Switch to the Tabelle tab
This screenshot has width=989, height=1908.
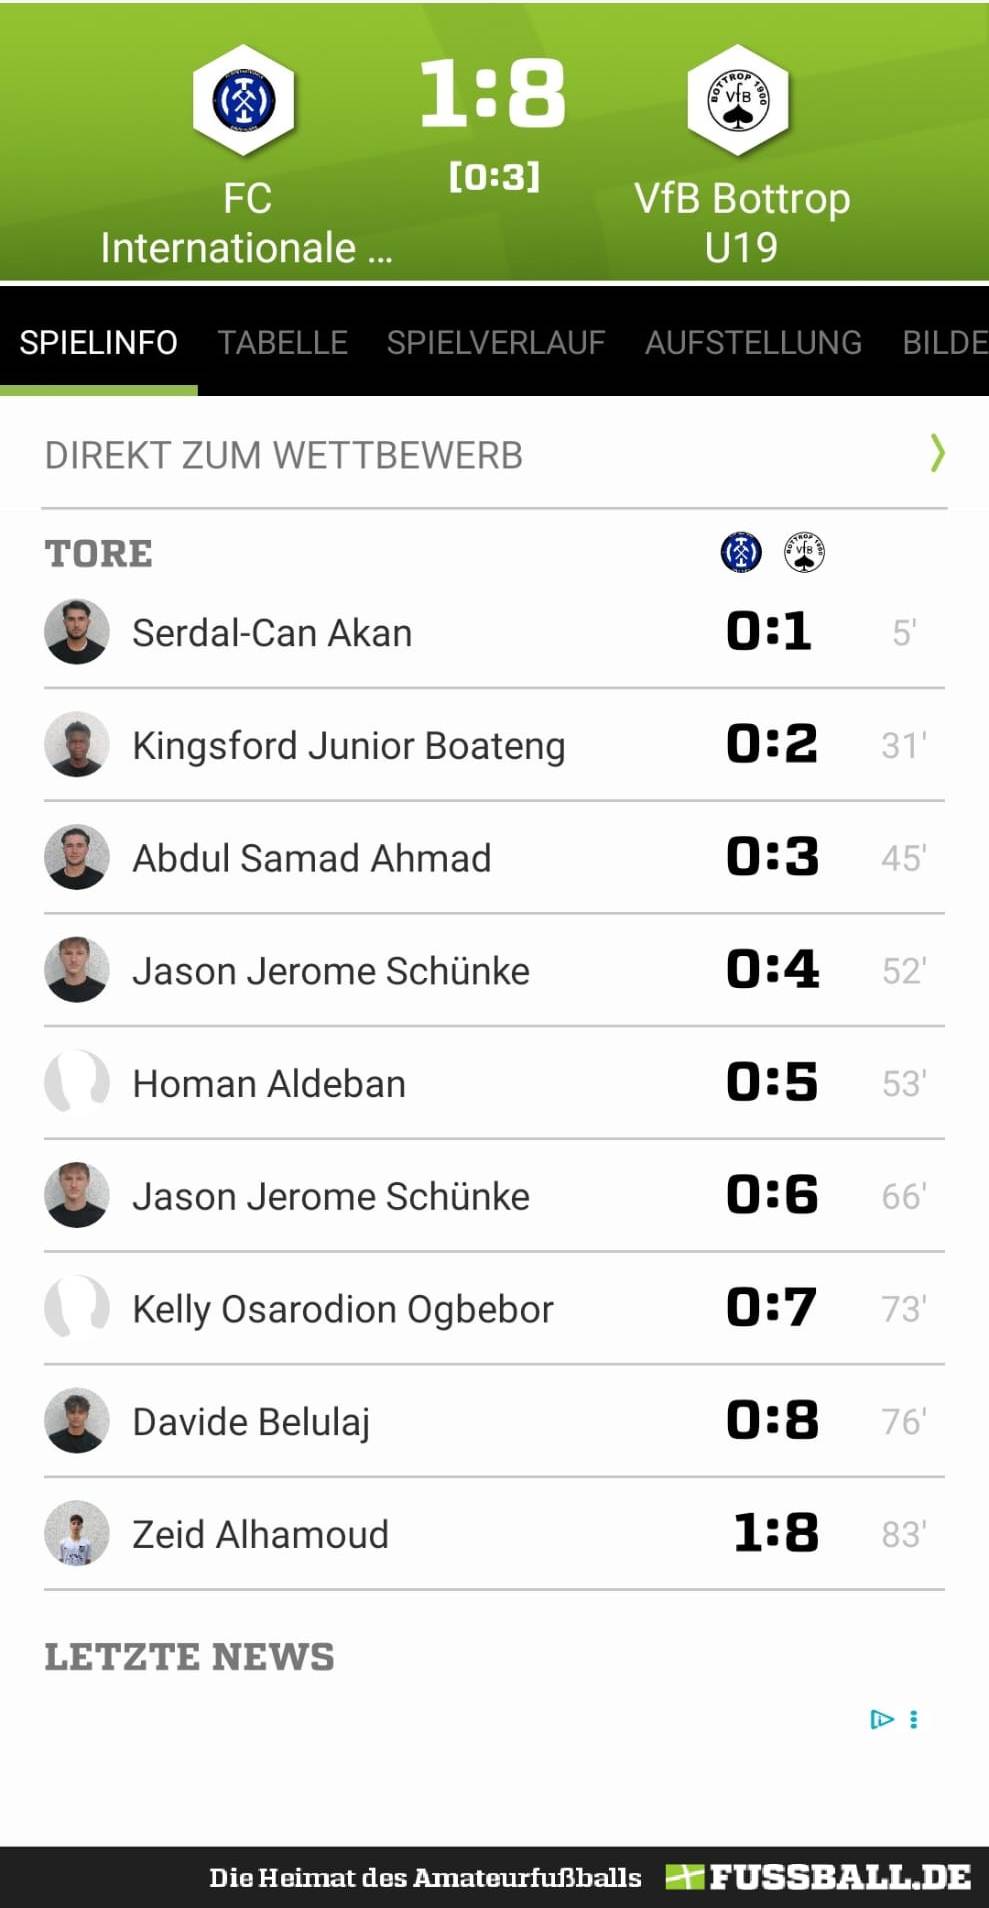click(283, 343)
